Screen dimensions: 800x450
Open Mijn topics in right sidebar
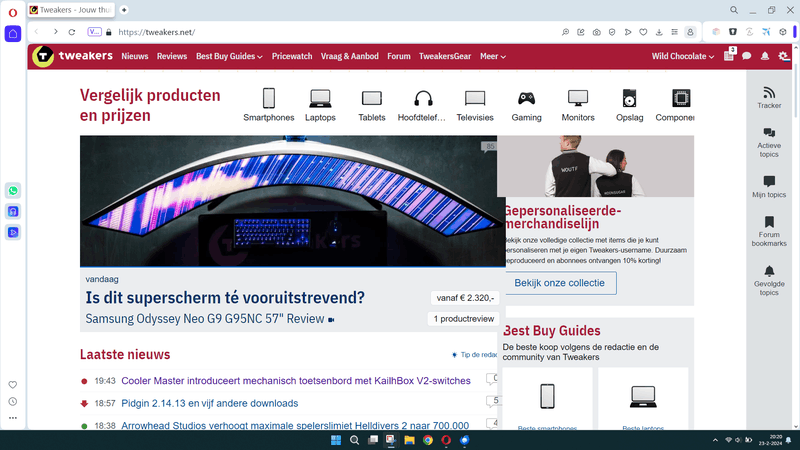(769, 186)
